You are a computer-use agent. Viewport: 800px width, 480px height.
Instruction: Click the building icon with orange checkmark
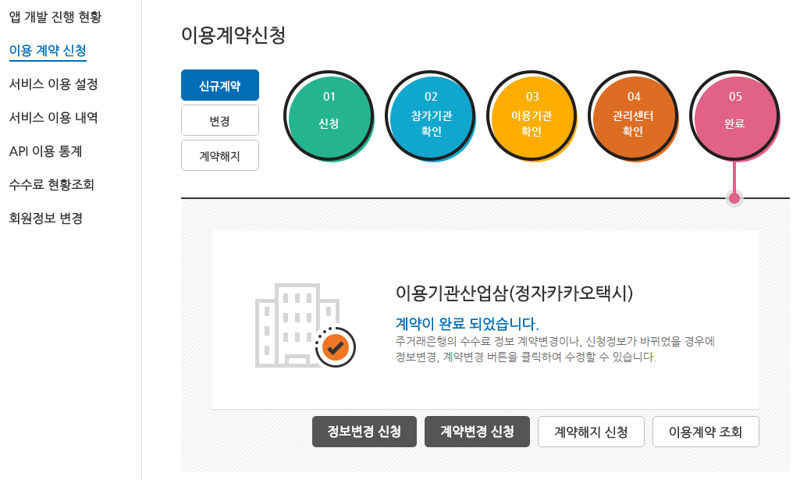tap(305, 325)
